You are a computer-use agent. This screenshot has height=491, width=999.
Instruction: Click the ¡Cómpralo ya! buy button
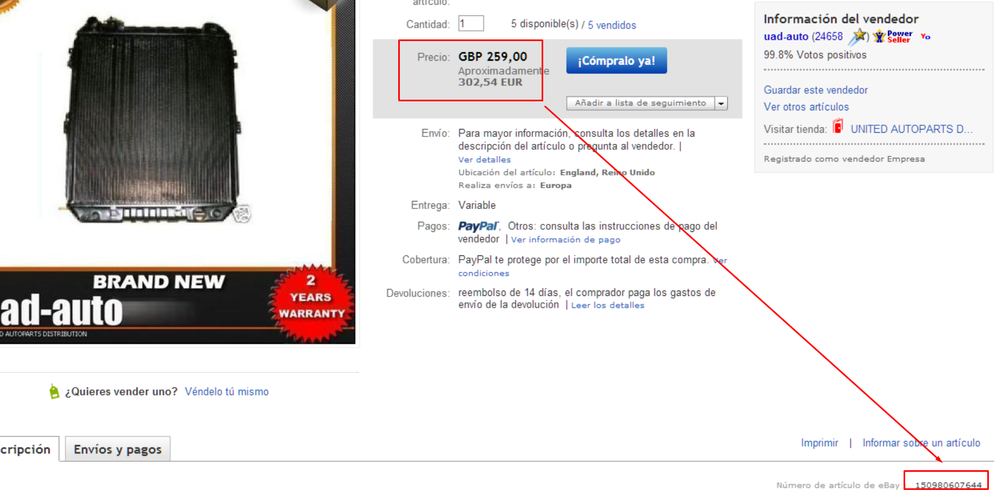click(616, 60)
